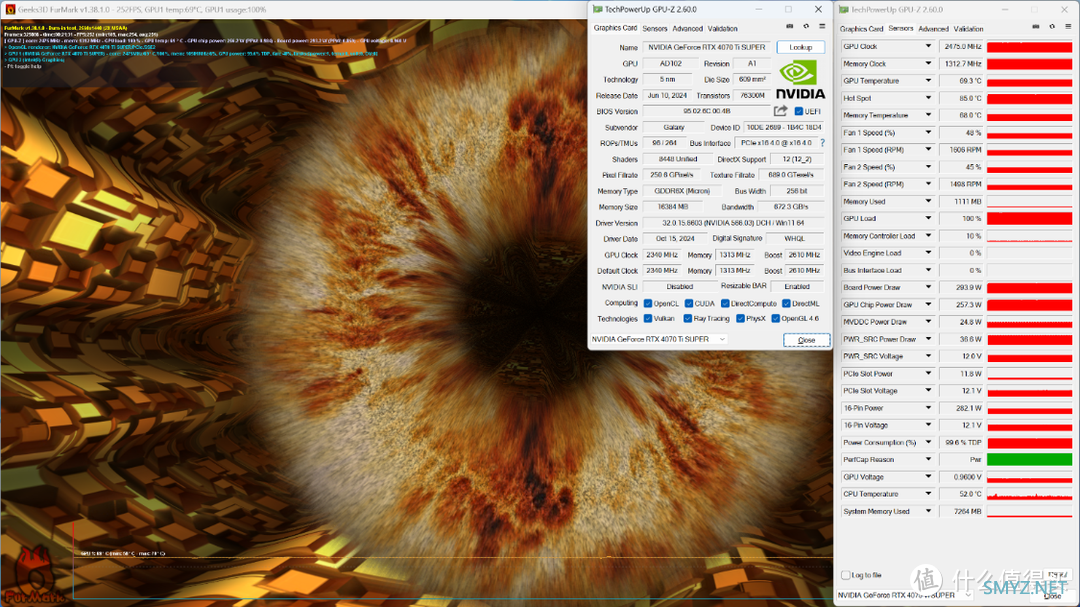Open hamburger menu in Graphics Card GPU-Z window
The height and width of the screenshot is (607, 1080).
(822, 26)
